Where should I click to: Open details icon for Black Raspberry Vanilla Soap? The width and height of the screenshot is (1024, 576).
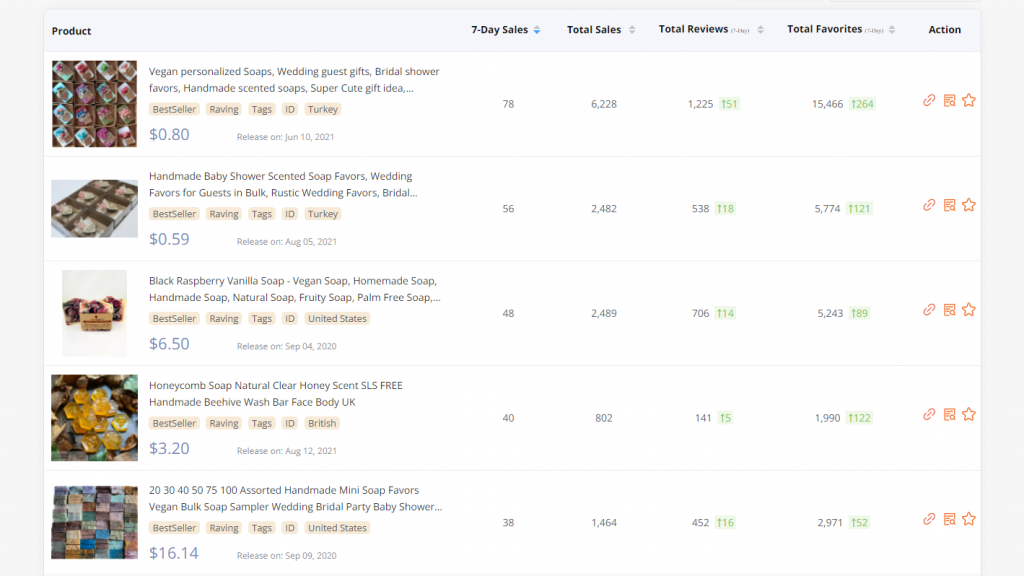949,310
